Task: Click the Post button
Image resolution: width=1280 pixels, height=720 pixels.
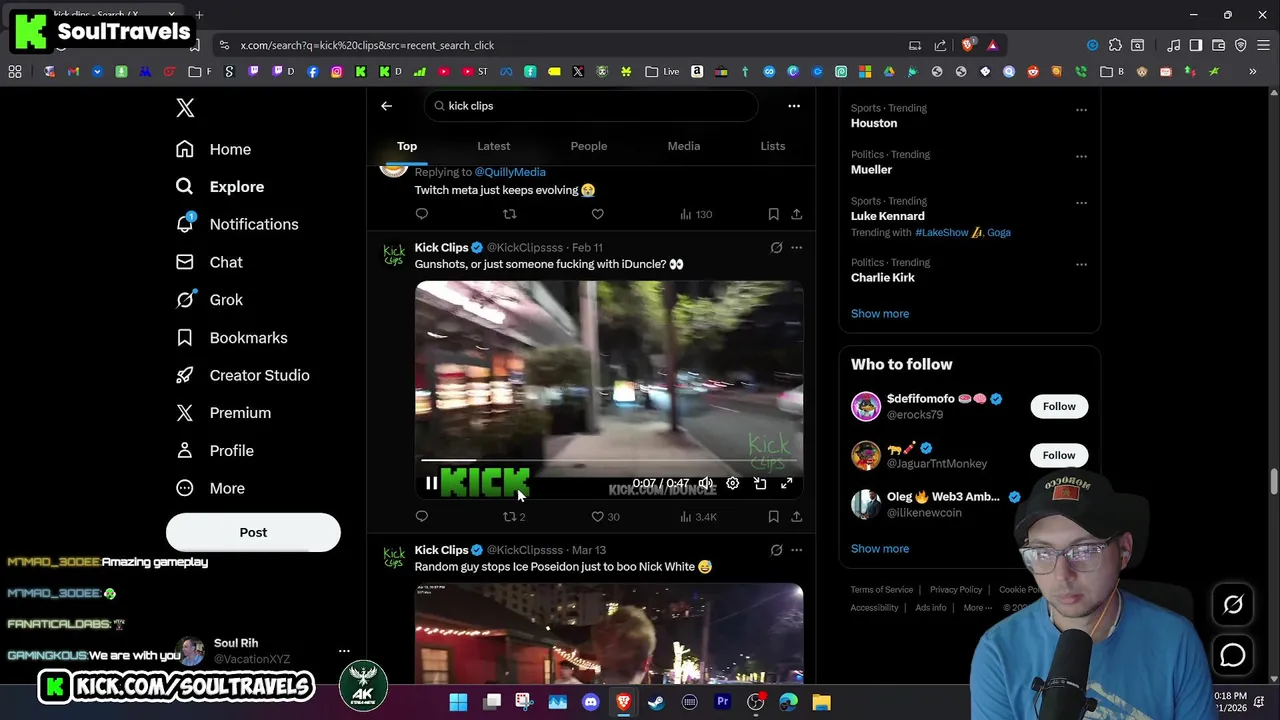Action: click(x=253, y=532)
